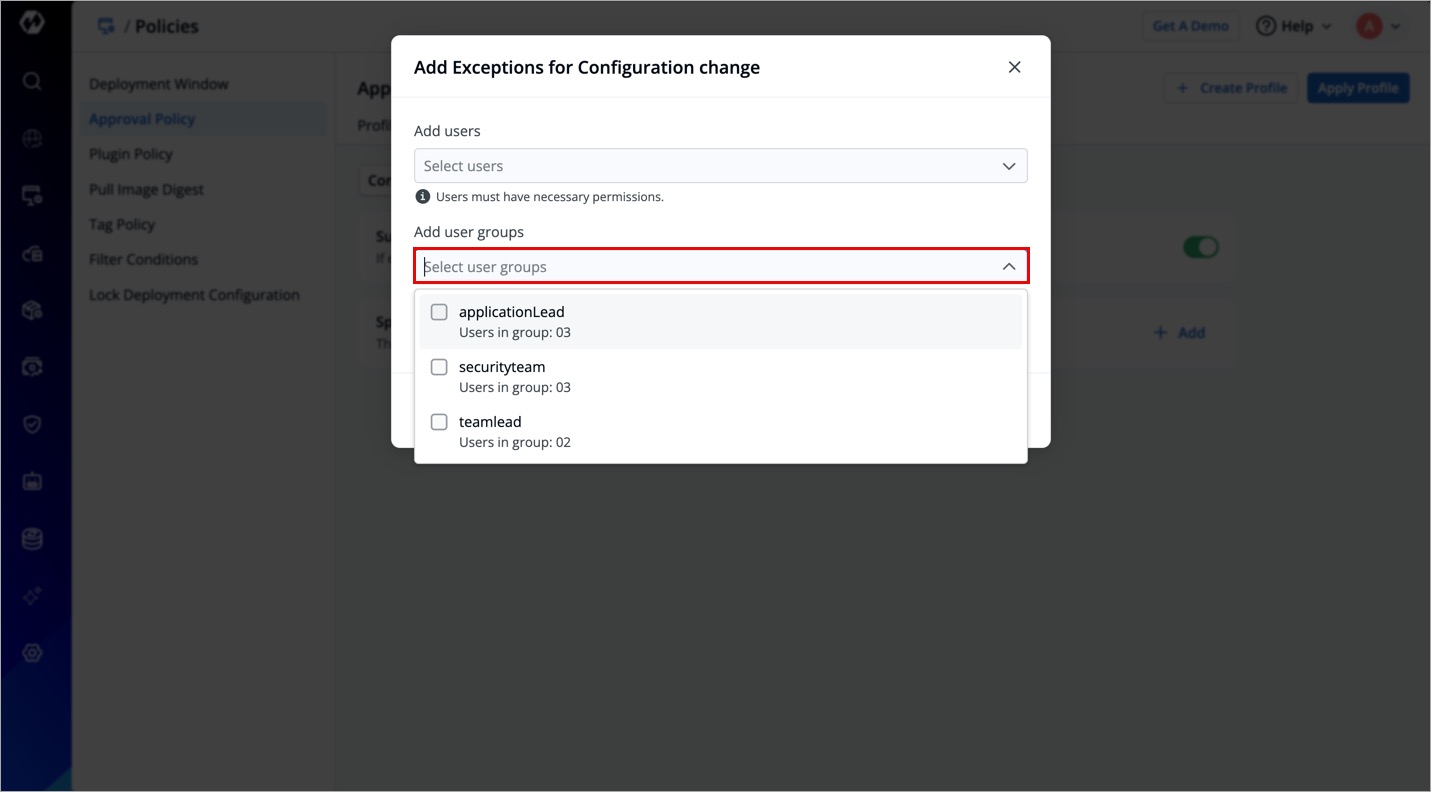Select Plugin Policy in sidebar
The height and width of the screenshot is (792, 1431).
point(131,154)
